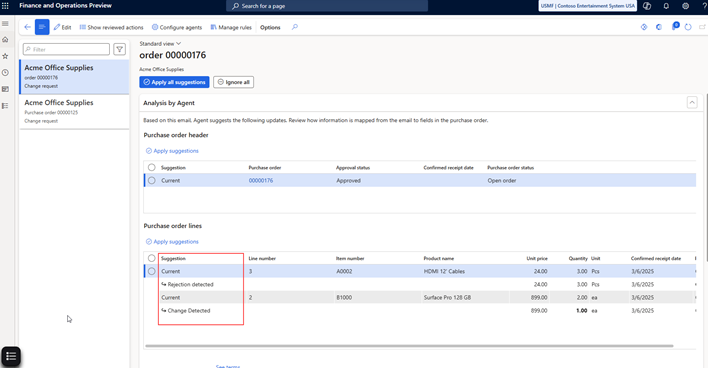Screen dimensions: 708x368
Task: Click item number A0002 cell
Action: click(x=344, y=271)
